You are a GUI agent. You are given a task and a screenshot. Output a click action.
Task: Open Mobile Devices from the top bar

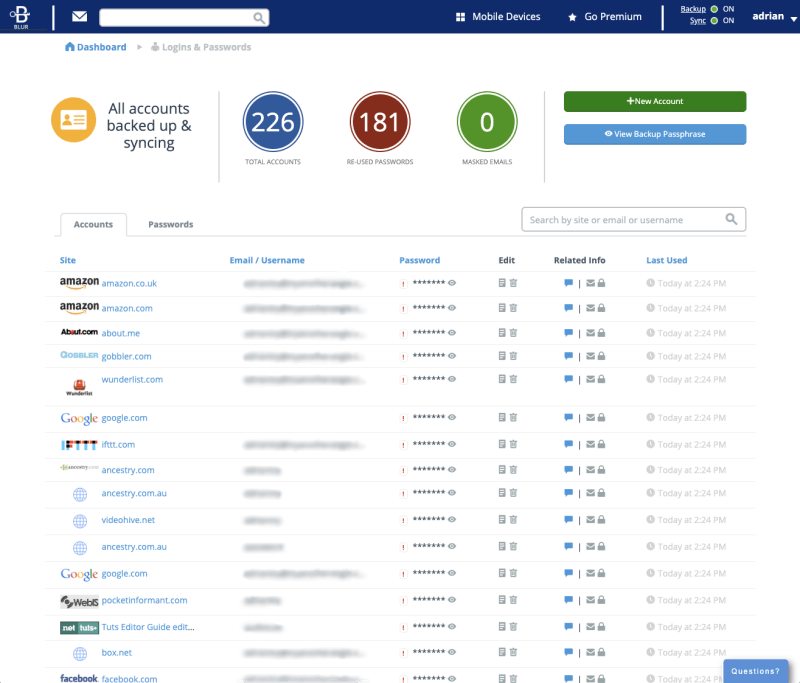click(x=498, y=17)
